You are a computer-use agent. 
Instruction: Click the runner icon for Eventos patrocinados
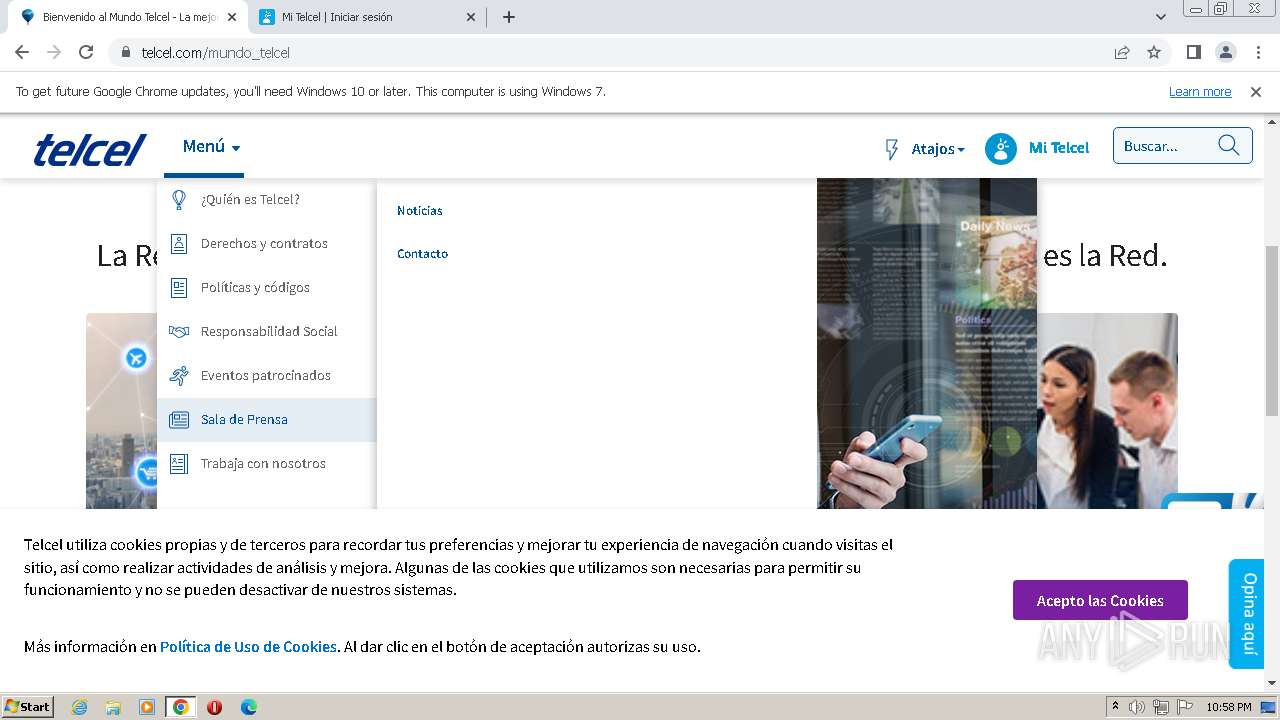pos(179,376)
